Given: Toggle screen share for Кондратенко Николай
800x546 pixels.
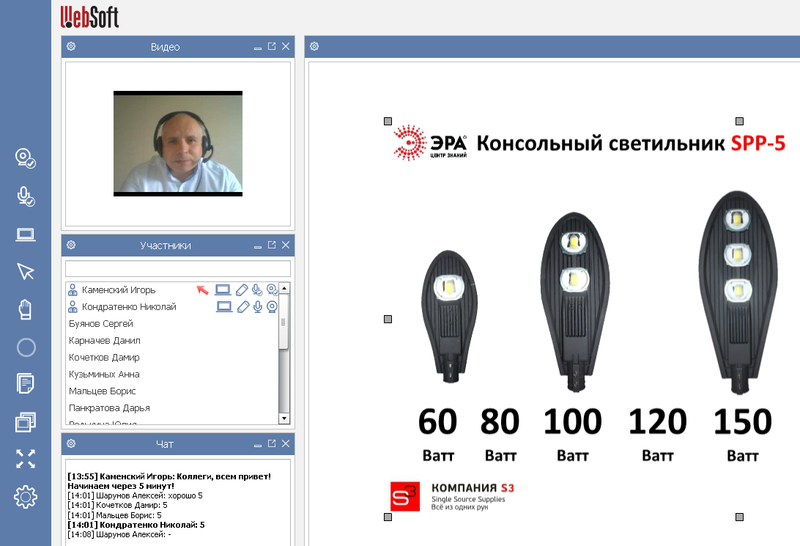Looking at the screenshot, I should point(224,307).
